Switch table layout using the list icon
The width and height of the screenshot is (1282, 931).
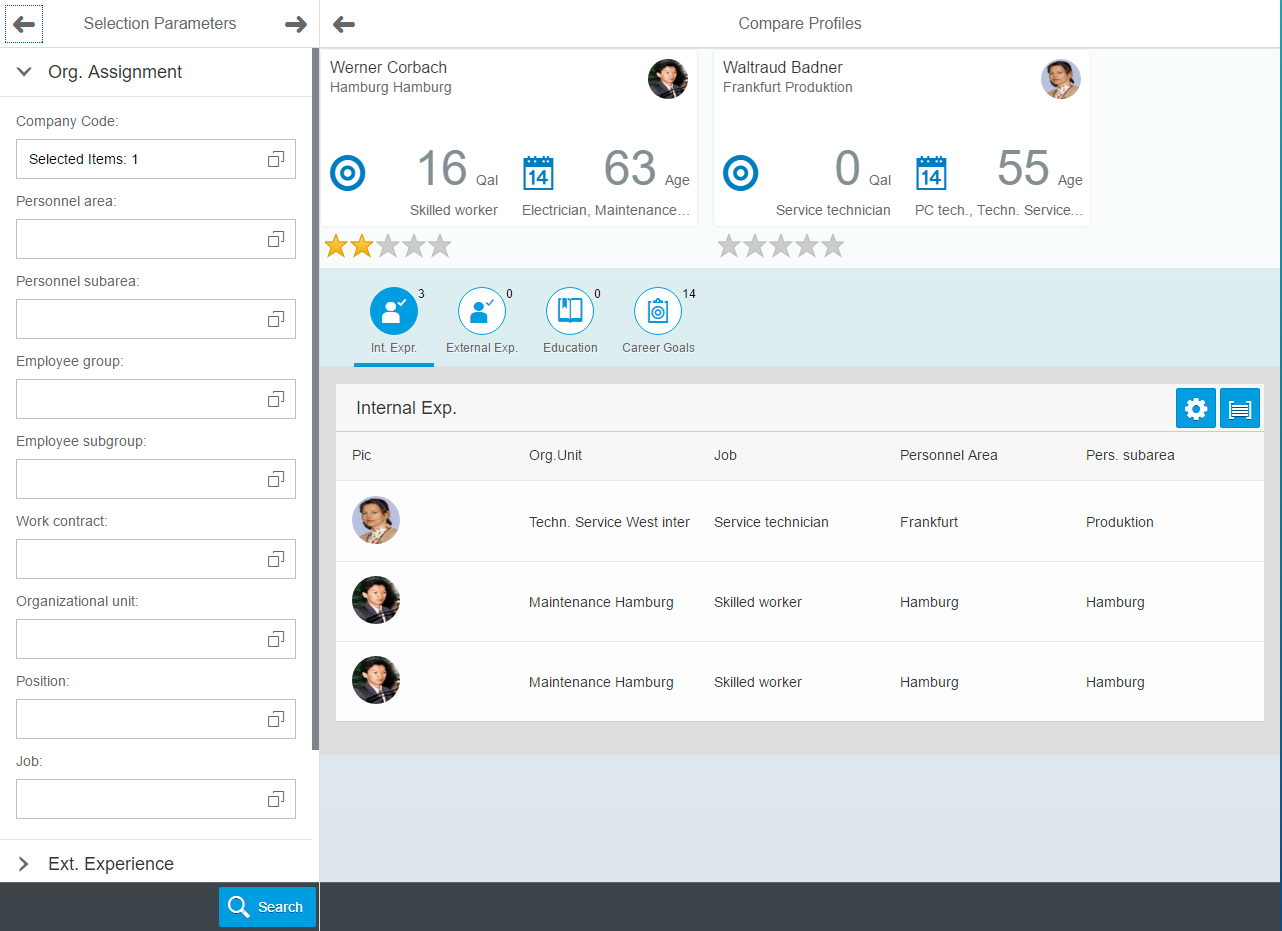[x=1240, y=407]
